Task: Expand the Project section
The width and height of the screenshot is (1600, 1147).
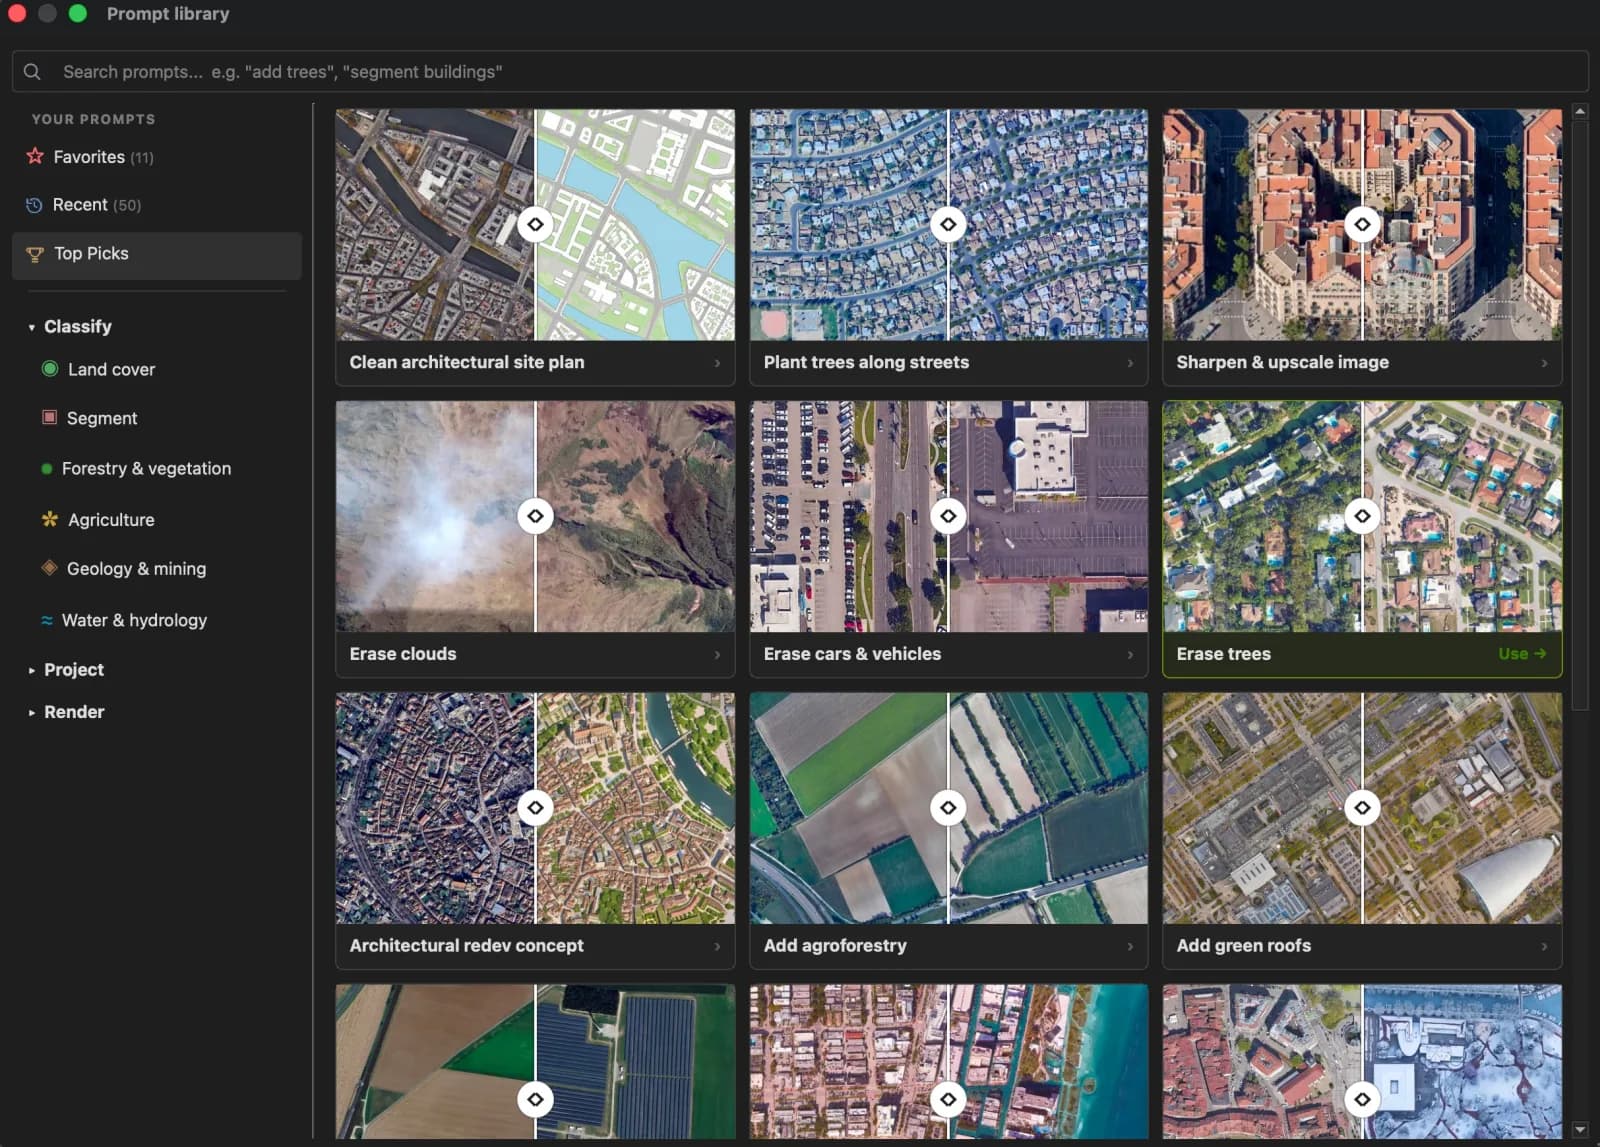Action: (32, 670)
